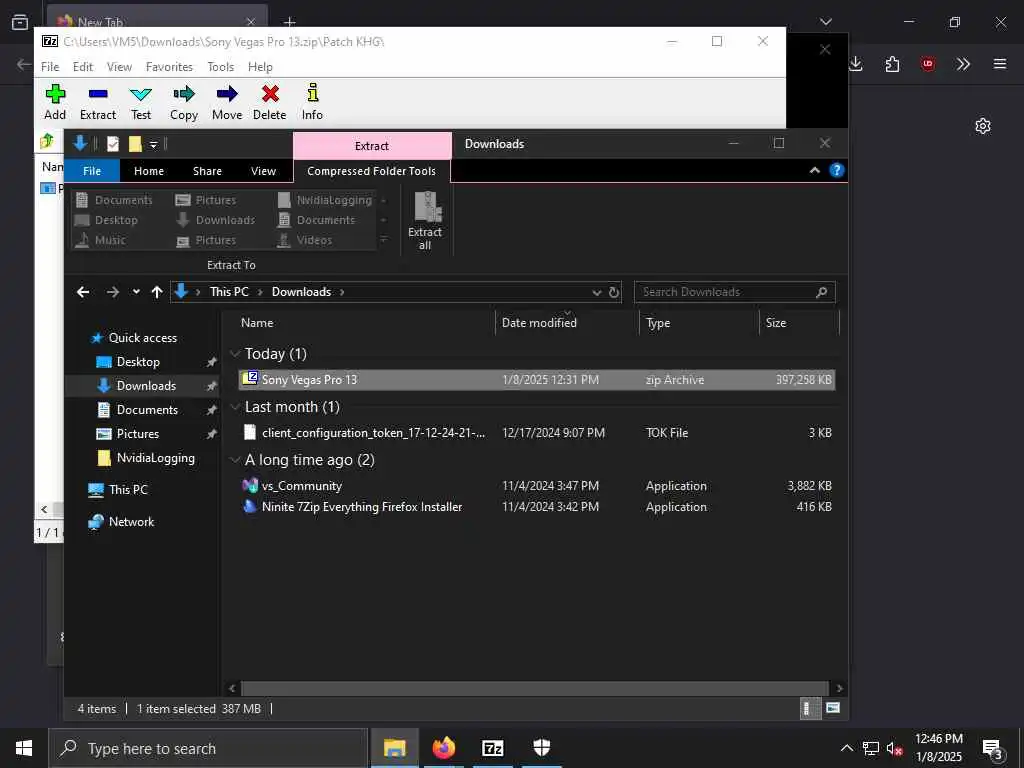Collapse the Last month (1) group
The width and height of the screenshot is (1024, 768).
click(x=235, y=407)
